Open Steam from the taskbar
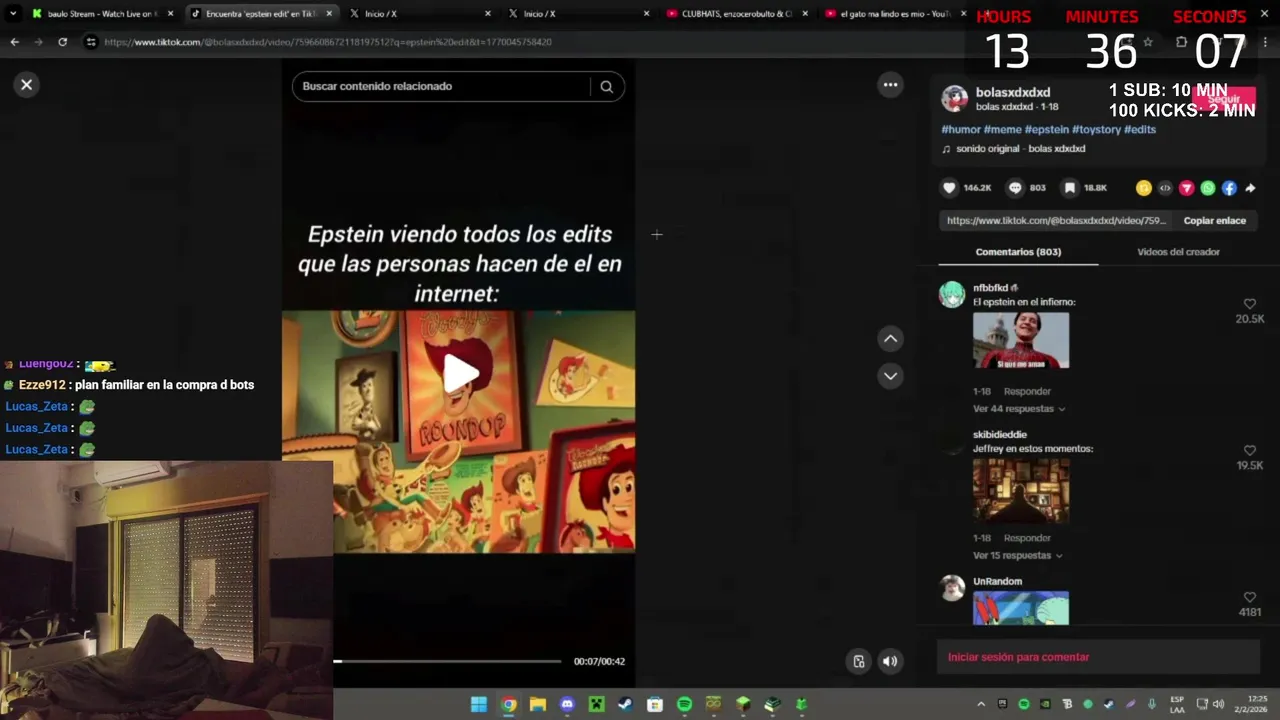 [625, 704]
